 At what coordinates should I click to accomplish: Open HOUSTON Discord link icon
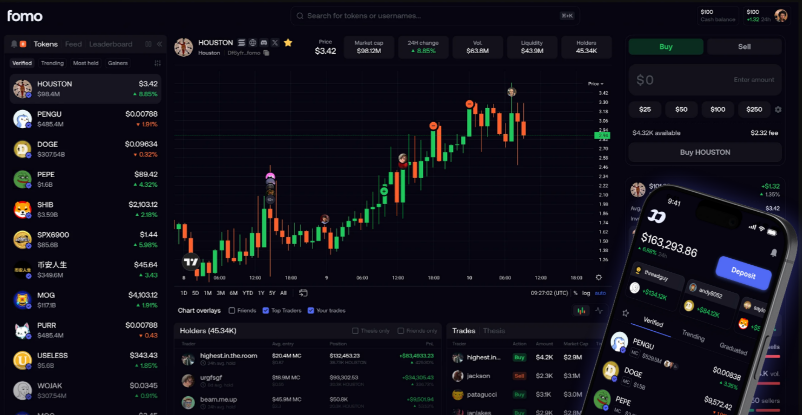tap(264, 42)
